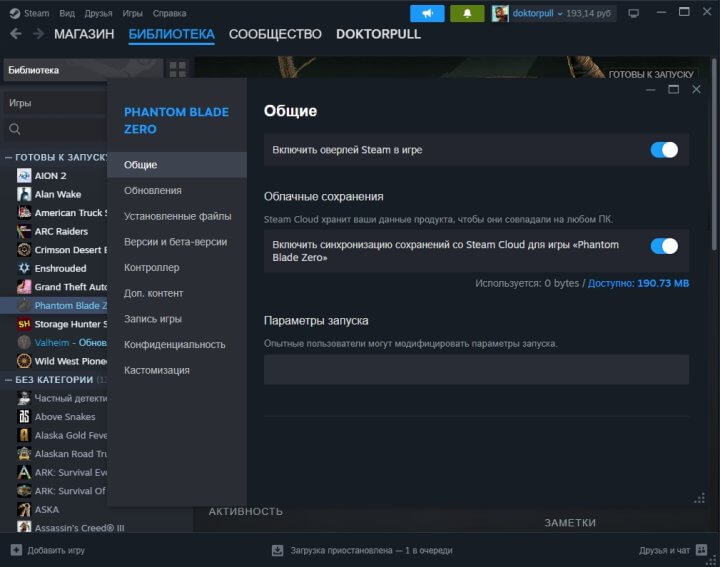
Task: Select Valheim game icon
Action: coord(24,342)
